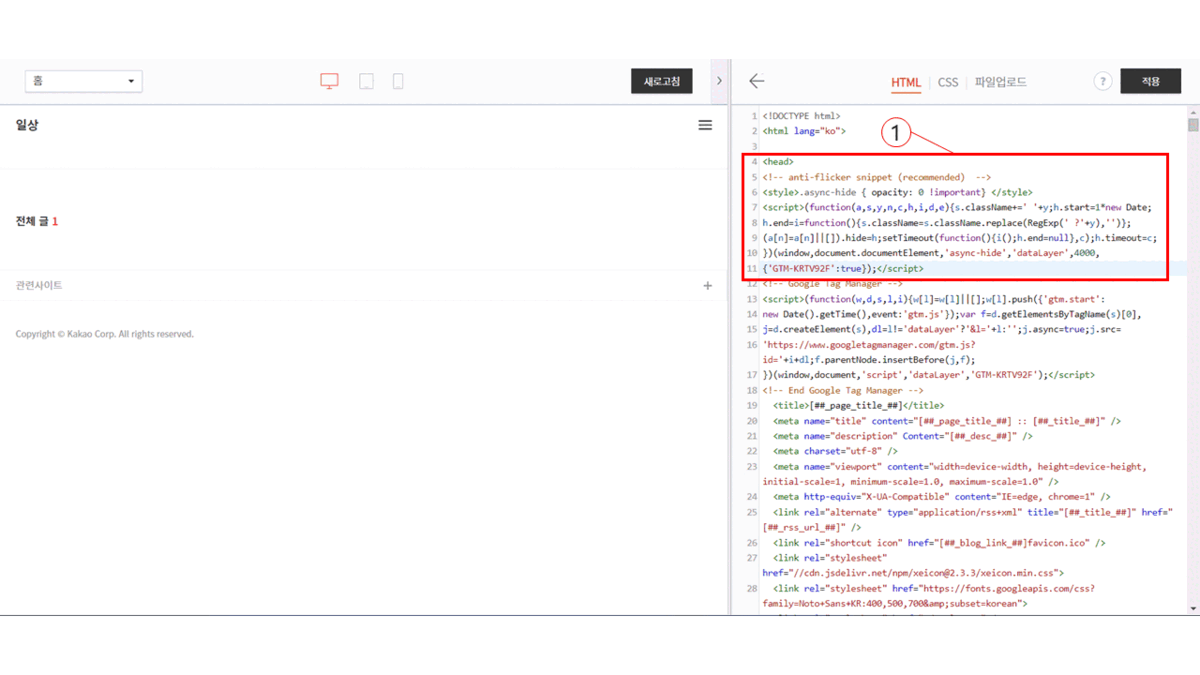Select the tablet preview icon
The image size is (1200, 675).
366,81
